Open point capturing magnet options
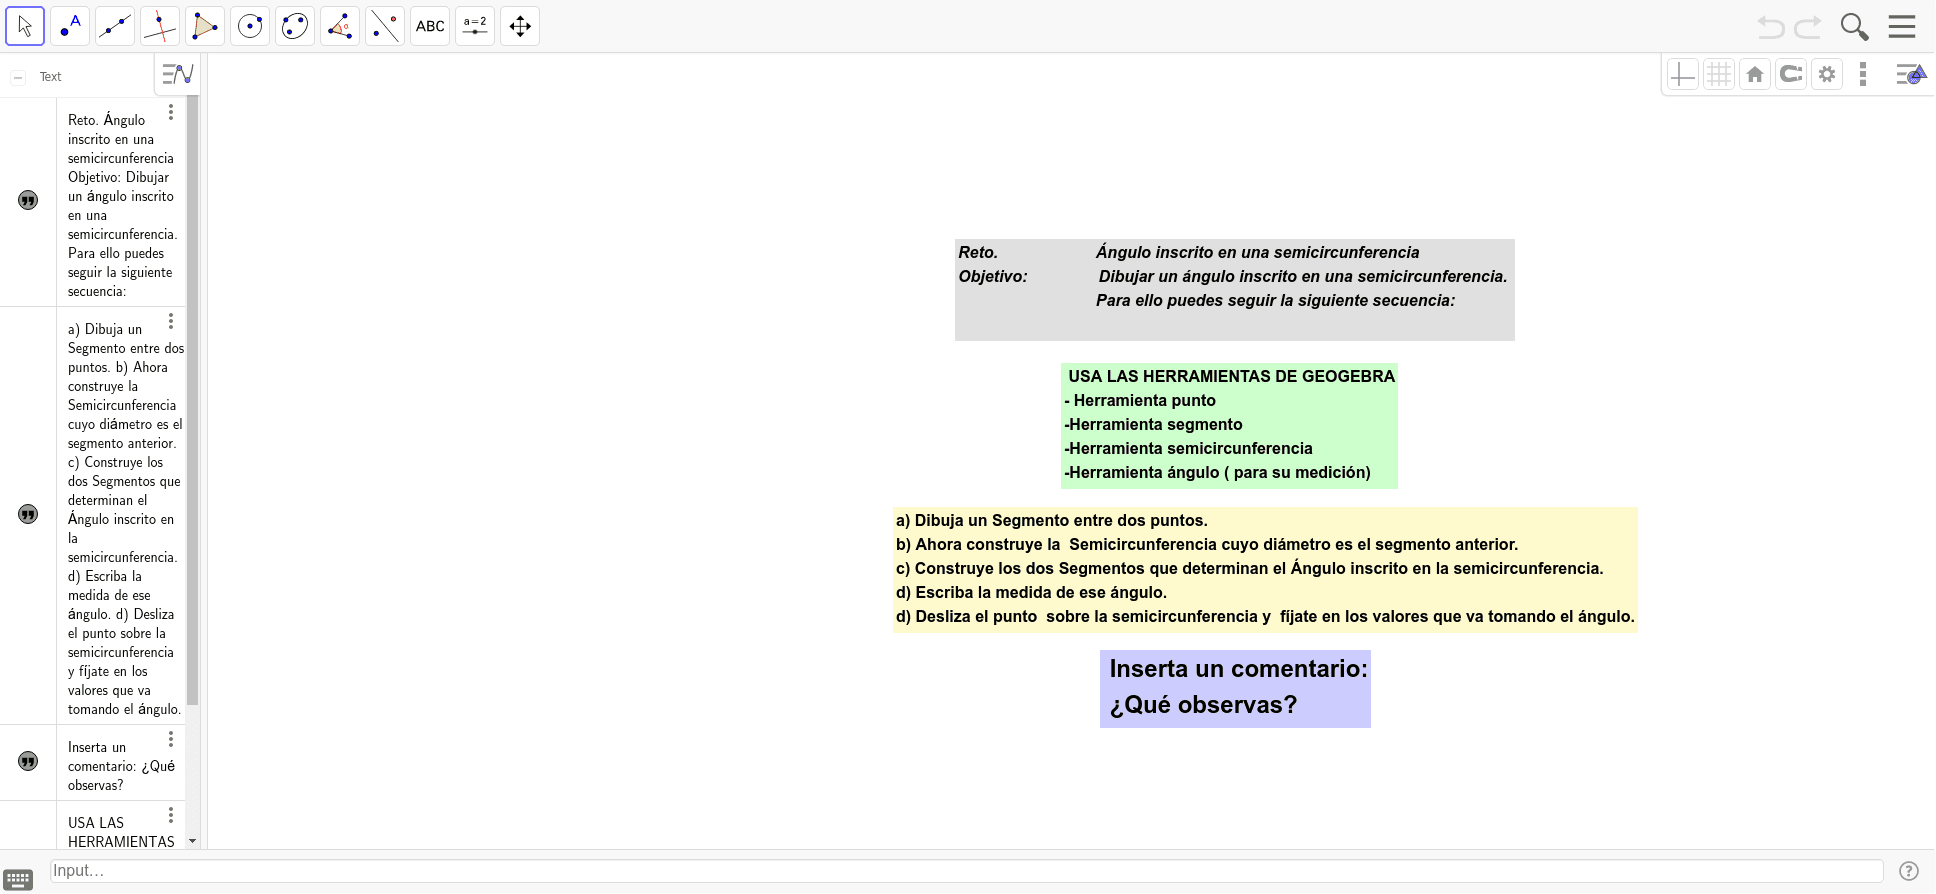This screenshot has width=1936, height=894. (x=1791, y=74)
